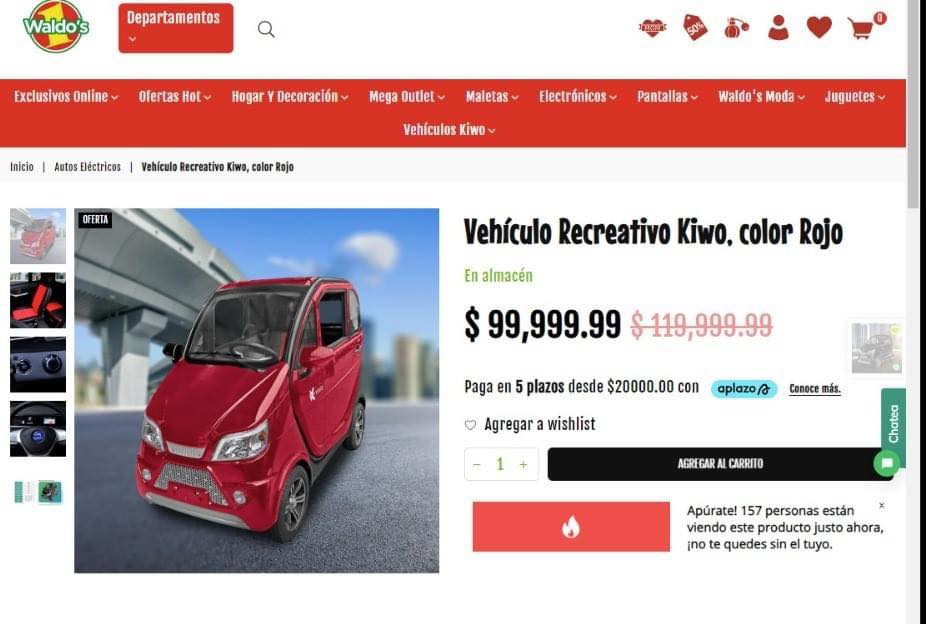Open the shopping cart icon
Screen dimensions: 926x624
click(861, 28)
